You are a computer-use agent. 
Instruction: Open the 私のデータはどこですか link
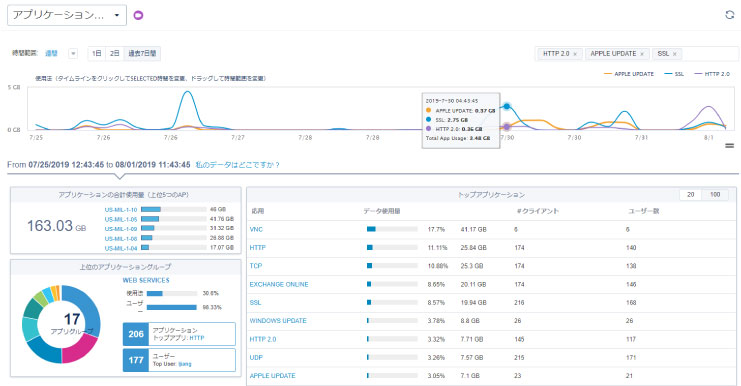tap(237, 165)
